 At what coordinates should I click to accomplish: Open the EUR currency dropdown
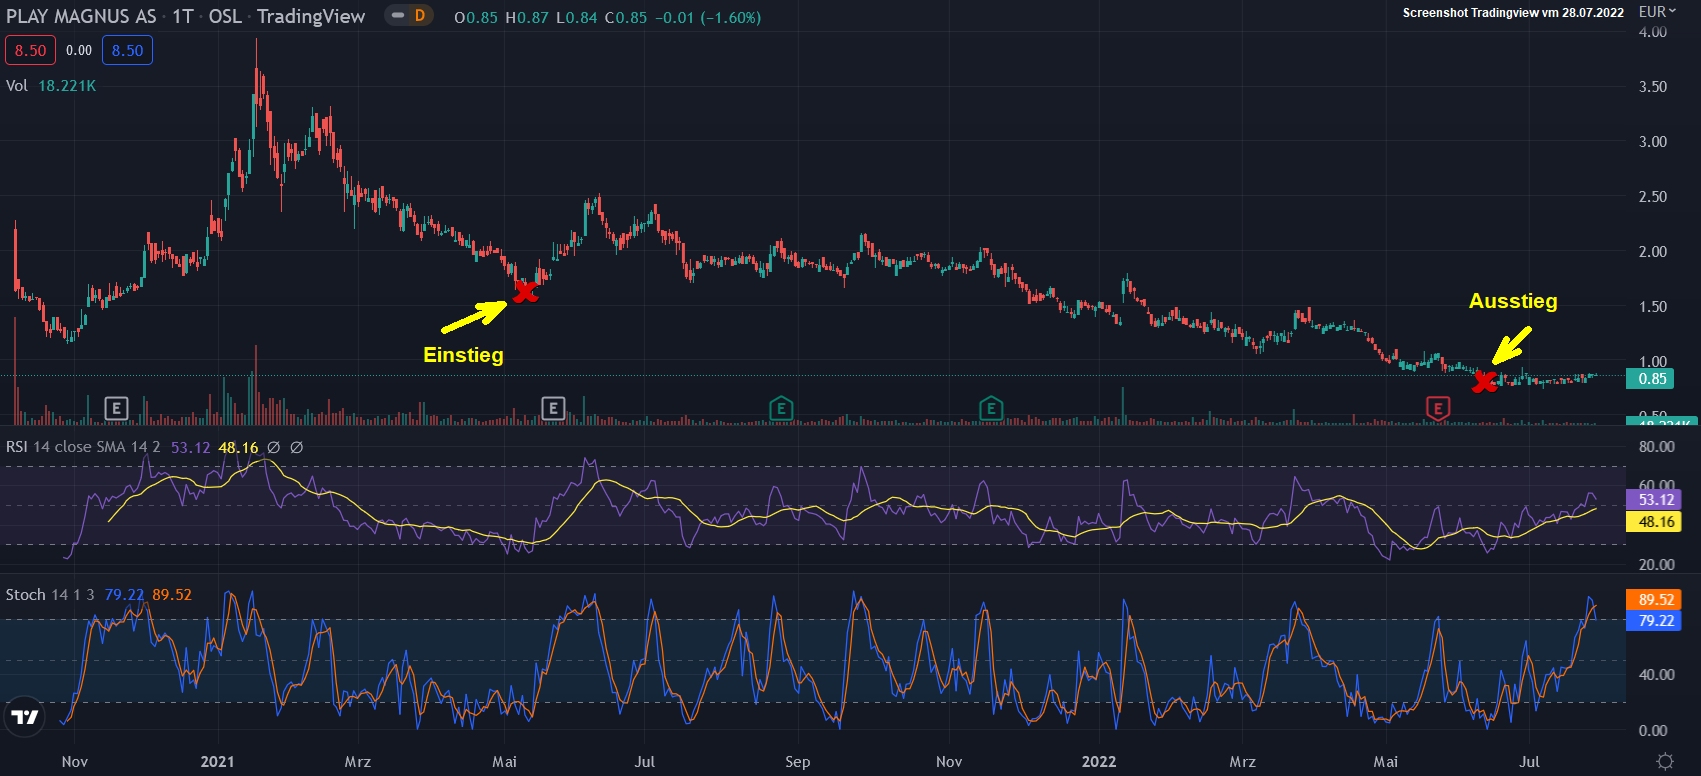(1657, 12)
